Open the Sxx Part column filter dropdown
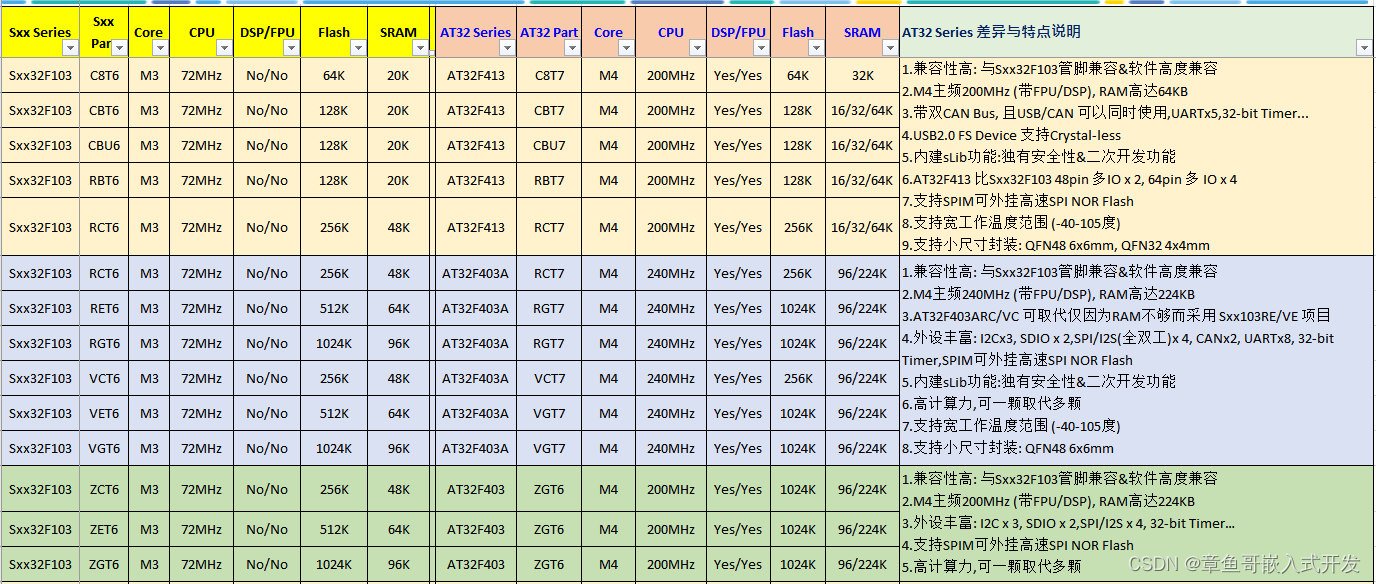 [119, 48]
